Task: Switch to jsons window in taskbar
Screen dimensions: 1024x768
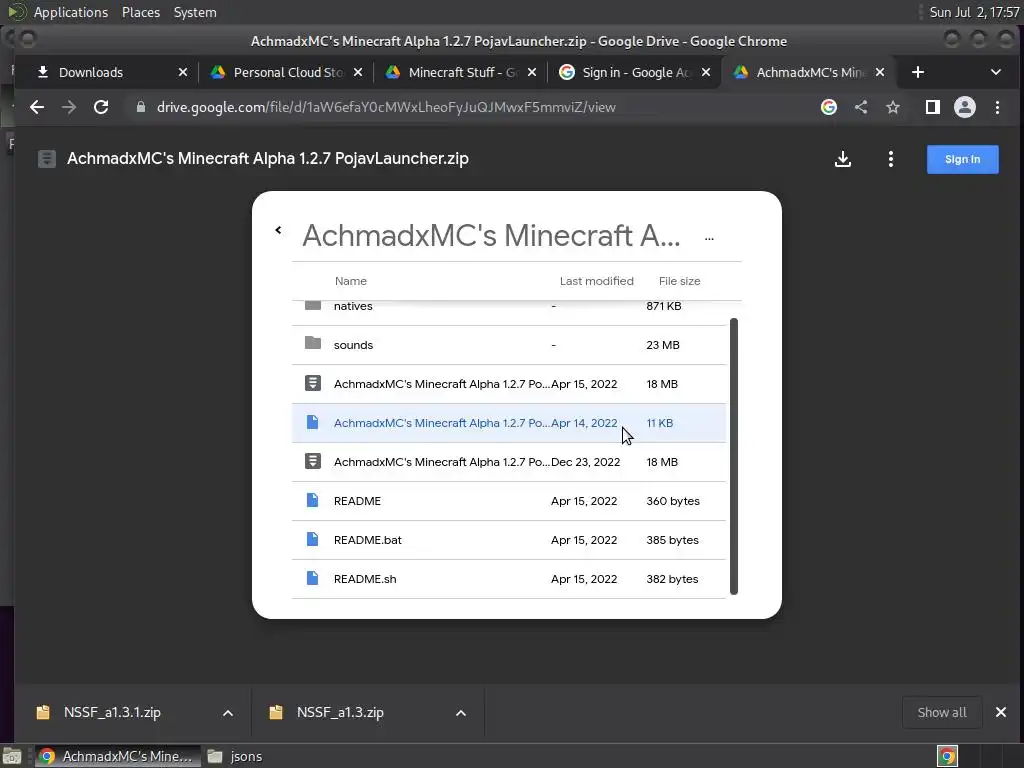Action: 235,756
